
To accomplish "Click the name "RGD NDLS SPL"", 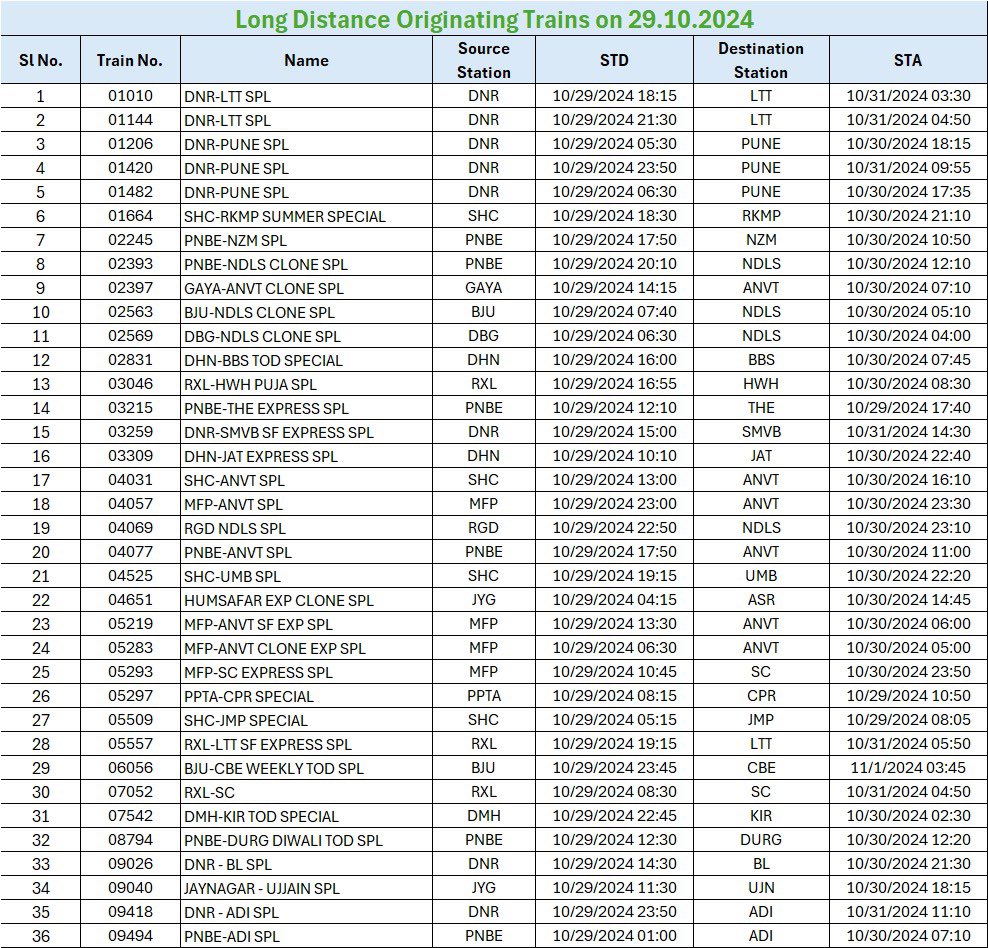I will [x=234, y=528].
